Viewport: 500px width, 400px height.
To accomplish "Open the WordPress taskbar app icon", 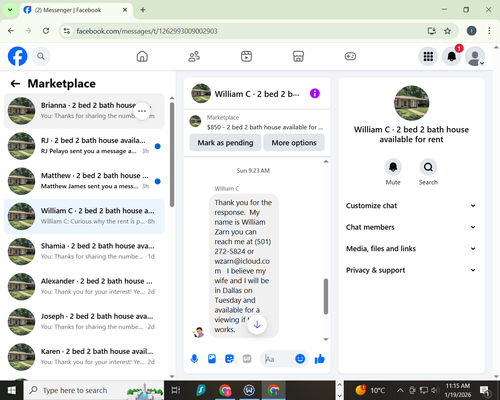I will [249, 390].
